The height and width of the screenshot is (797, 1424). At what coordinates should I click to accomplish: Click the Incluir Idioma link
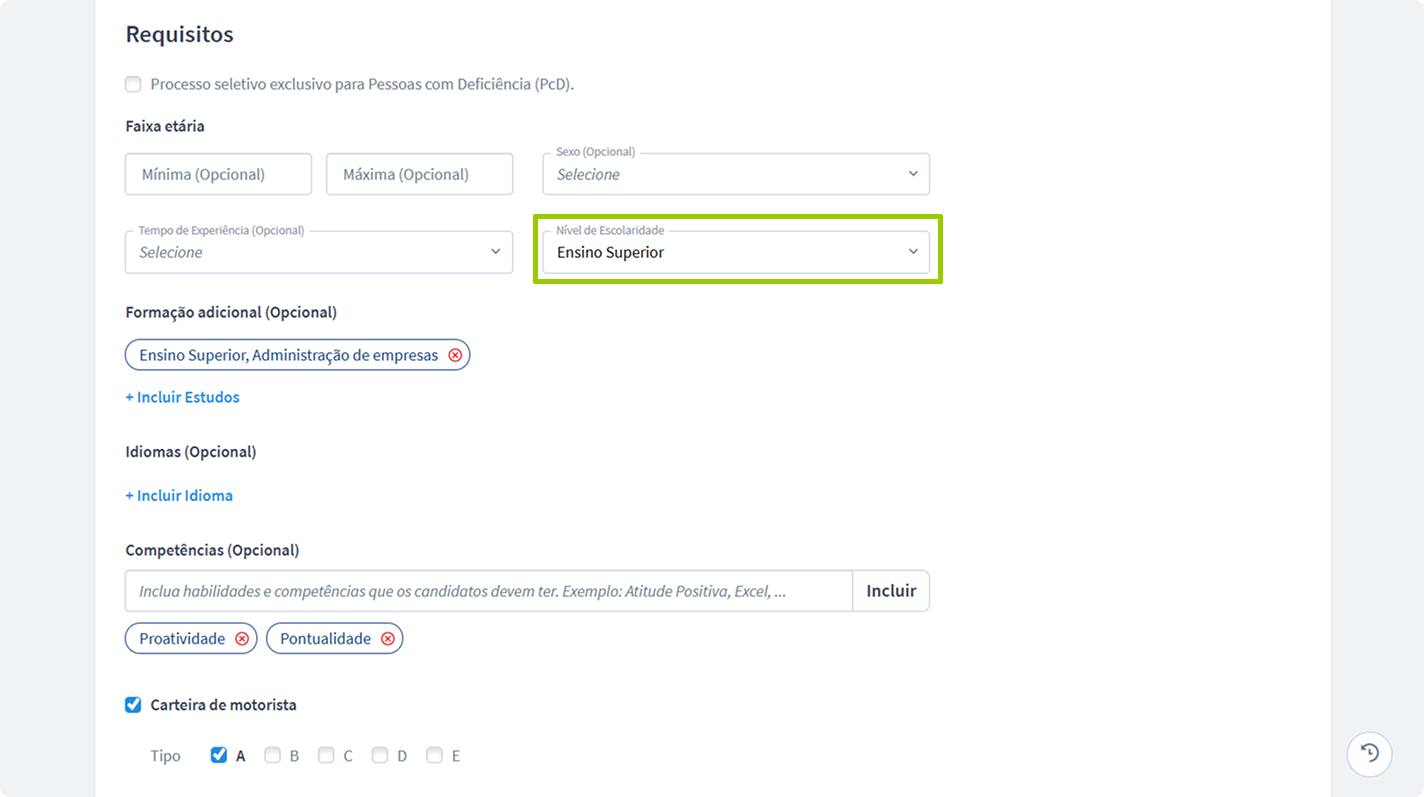[179, 495]
